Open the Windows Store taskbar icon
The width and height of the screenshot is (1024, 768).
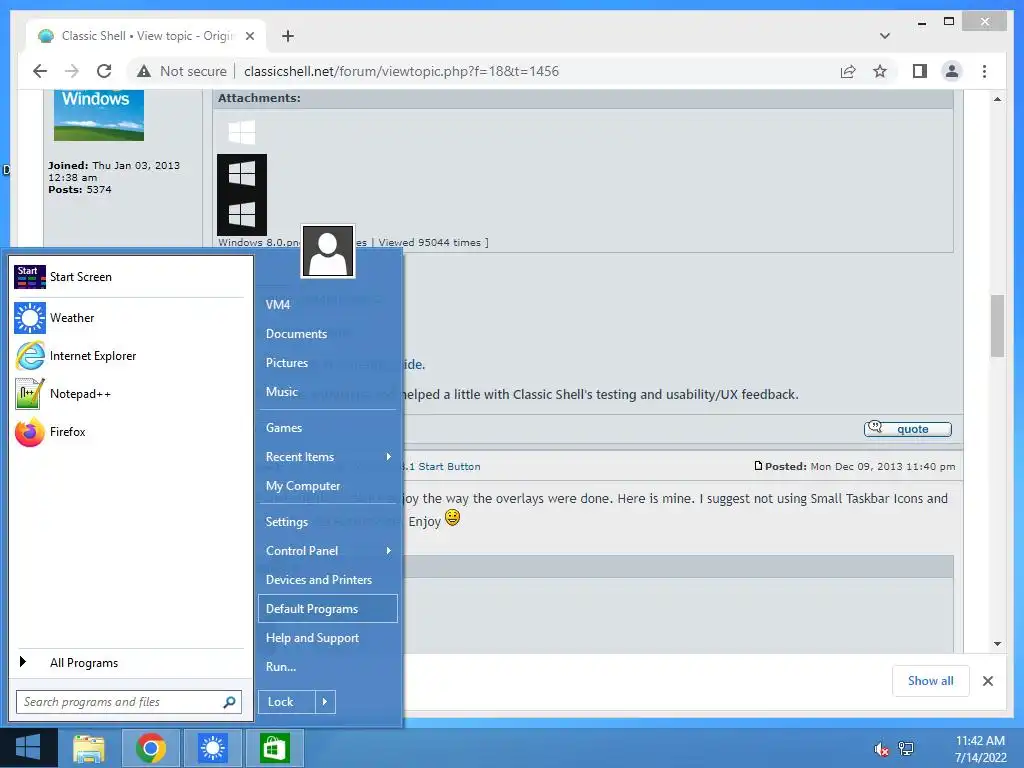(274, 748)
